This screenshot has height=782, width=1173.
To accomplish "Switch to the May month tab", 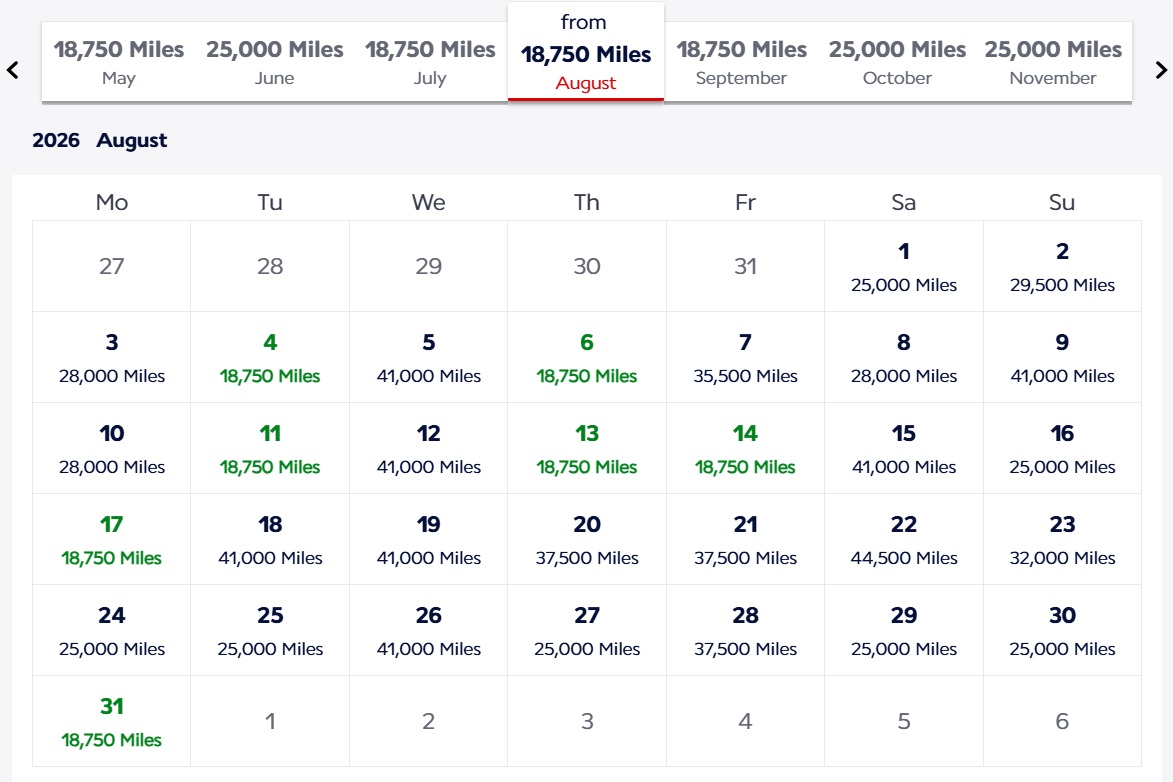I will (x=119, y=62).
